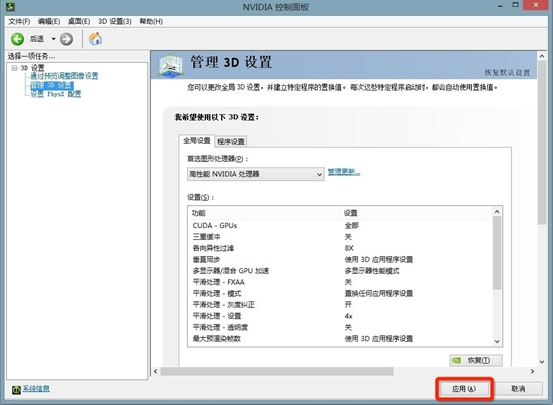Click the 功能 column header
Screen dimensions: 553x405
click(x=264, y=213)
